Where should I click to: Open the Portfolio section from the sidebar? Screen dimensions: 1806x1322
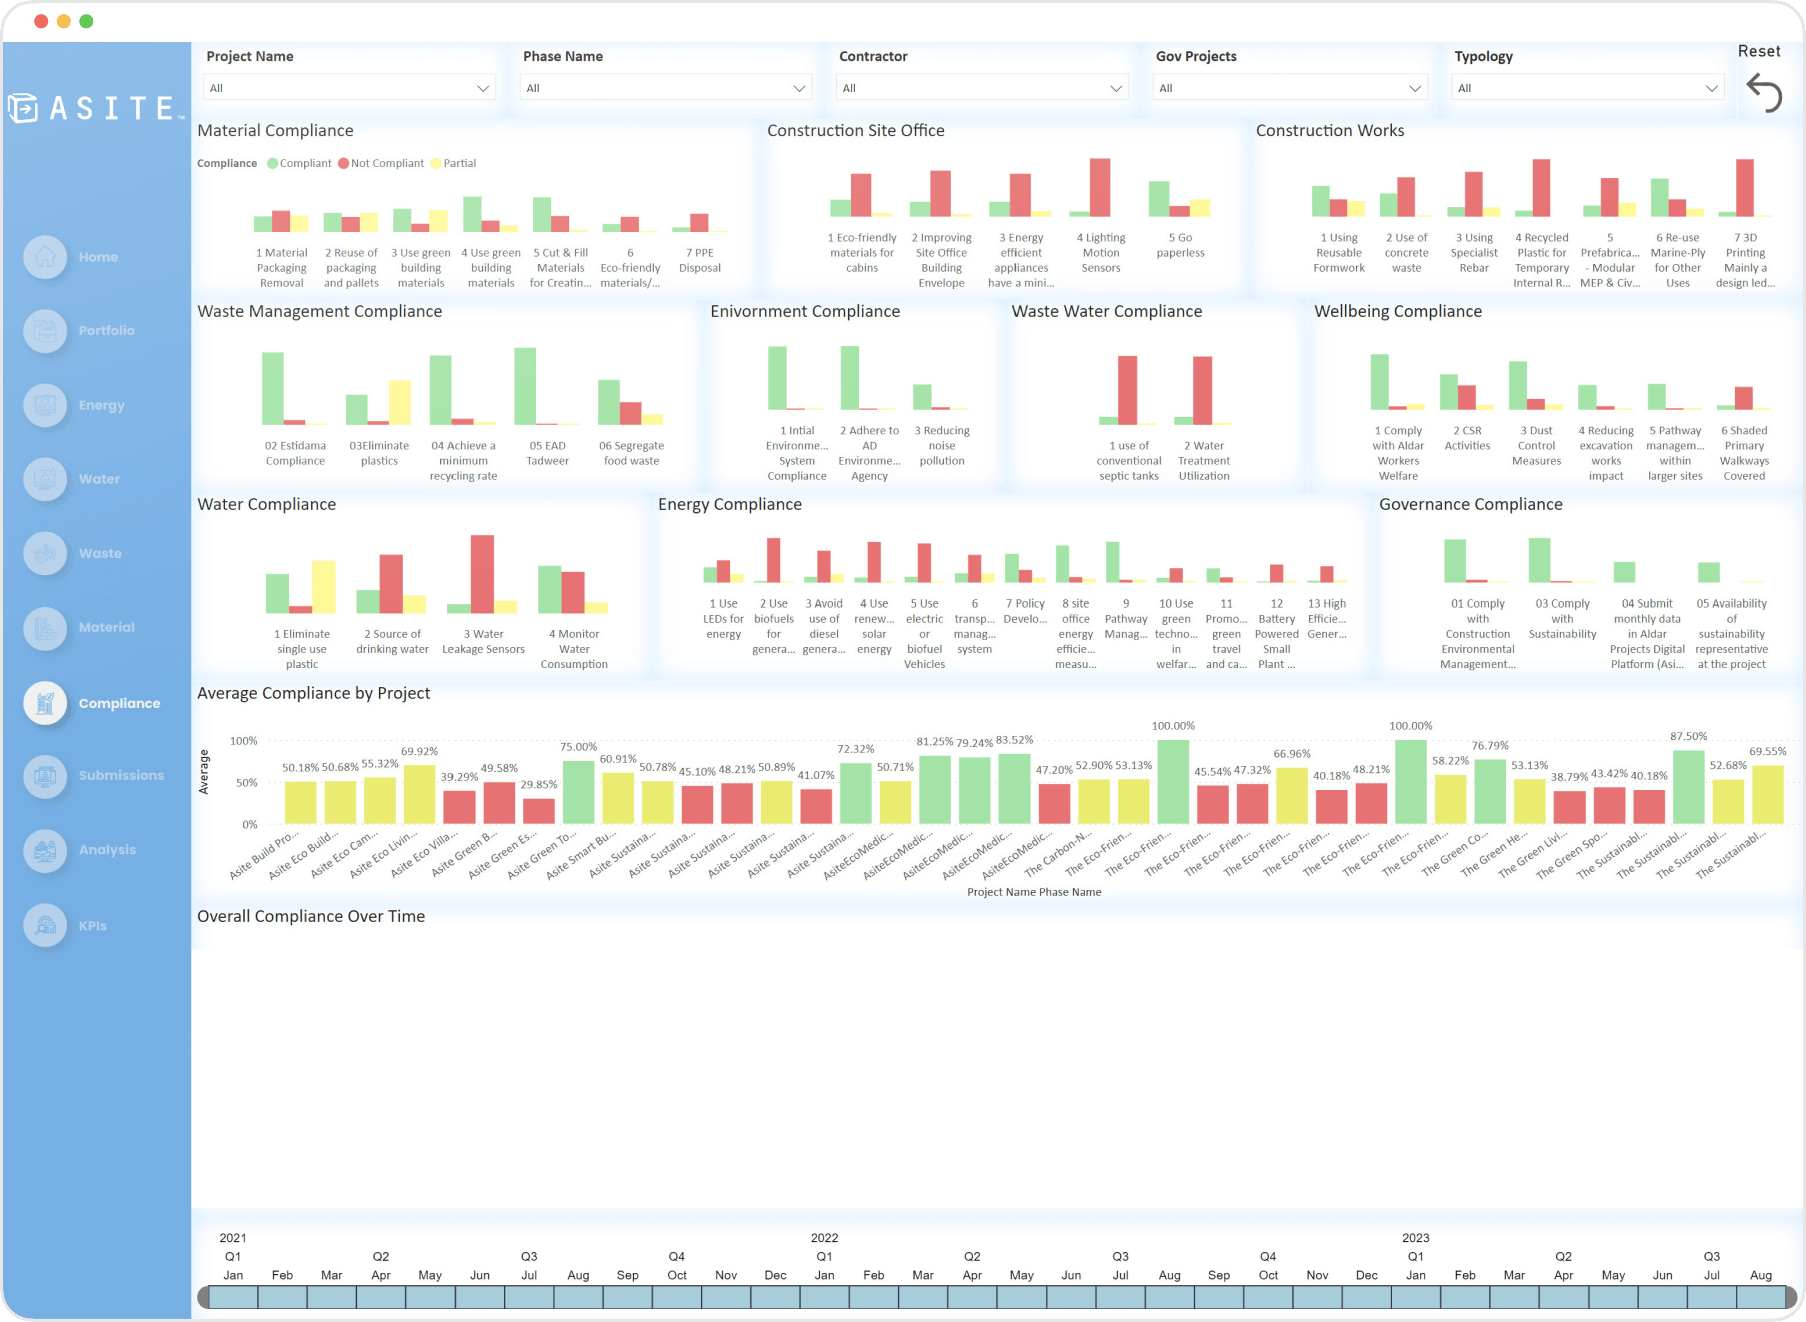pyautogui.click(x=45, y=331)
